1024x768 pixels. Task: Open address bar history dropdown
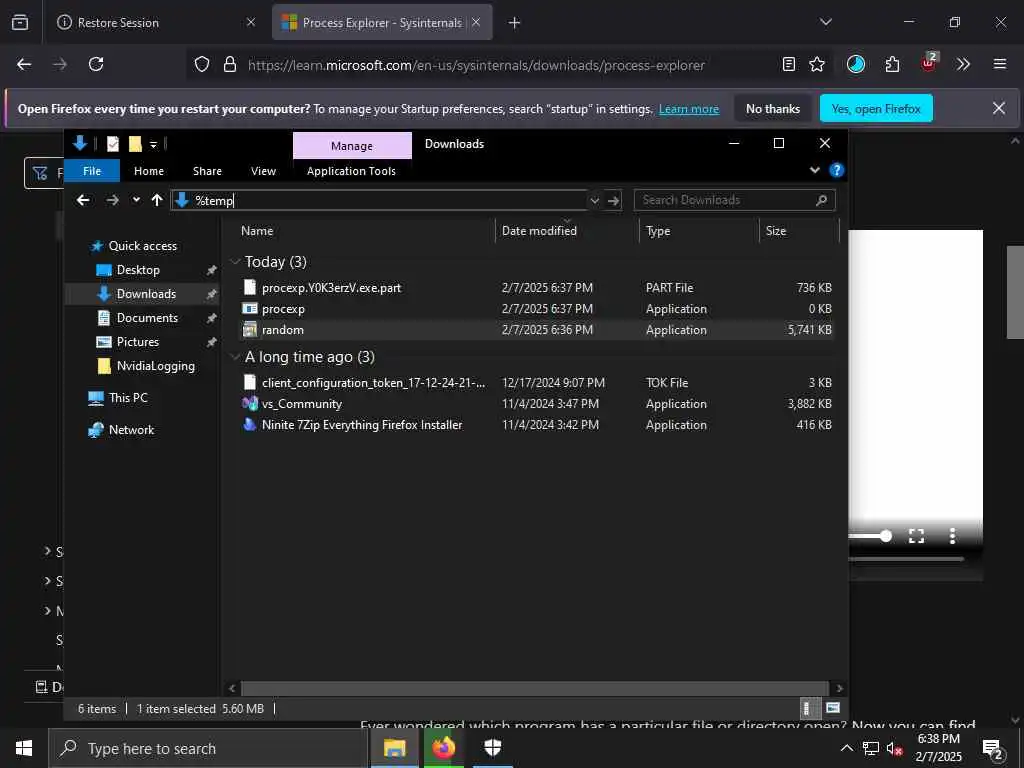pos(594,200)
